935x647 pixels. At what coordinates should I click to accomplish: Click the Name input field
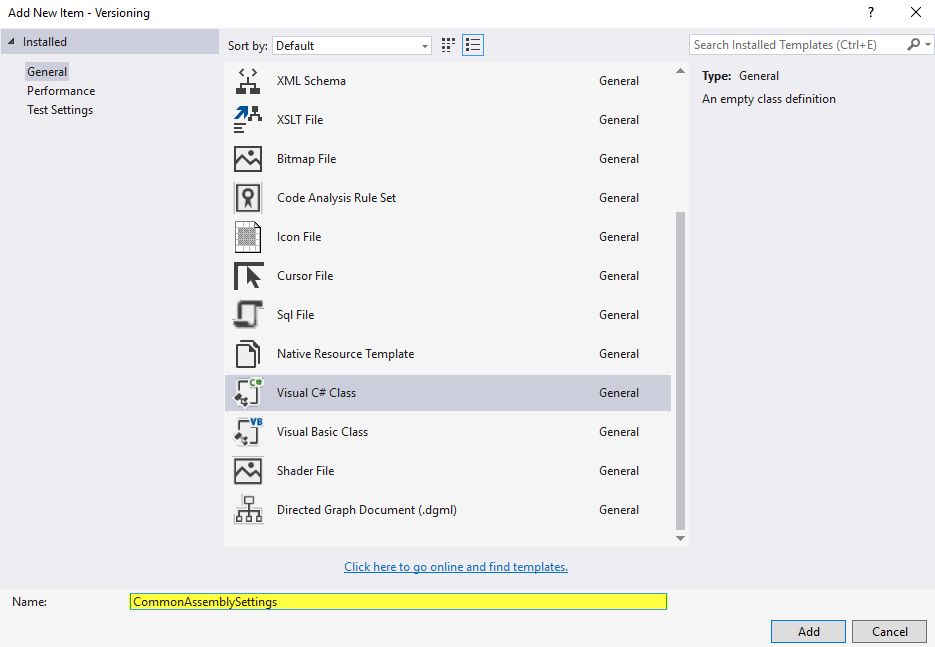point(398,602)
